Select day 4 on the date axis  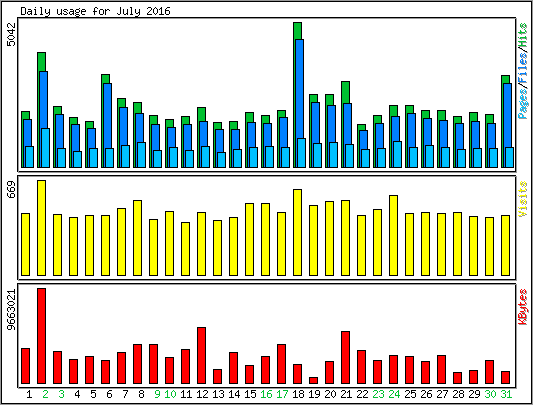click(x=77, y=394)
